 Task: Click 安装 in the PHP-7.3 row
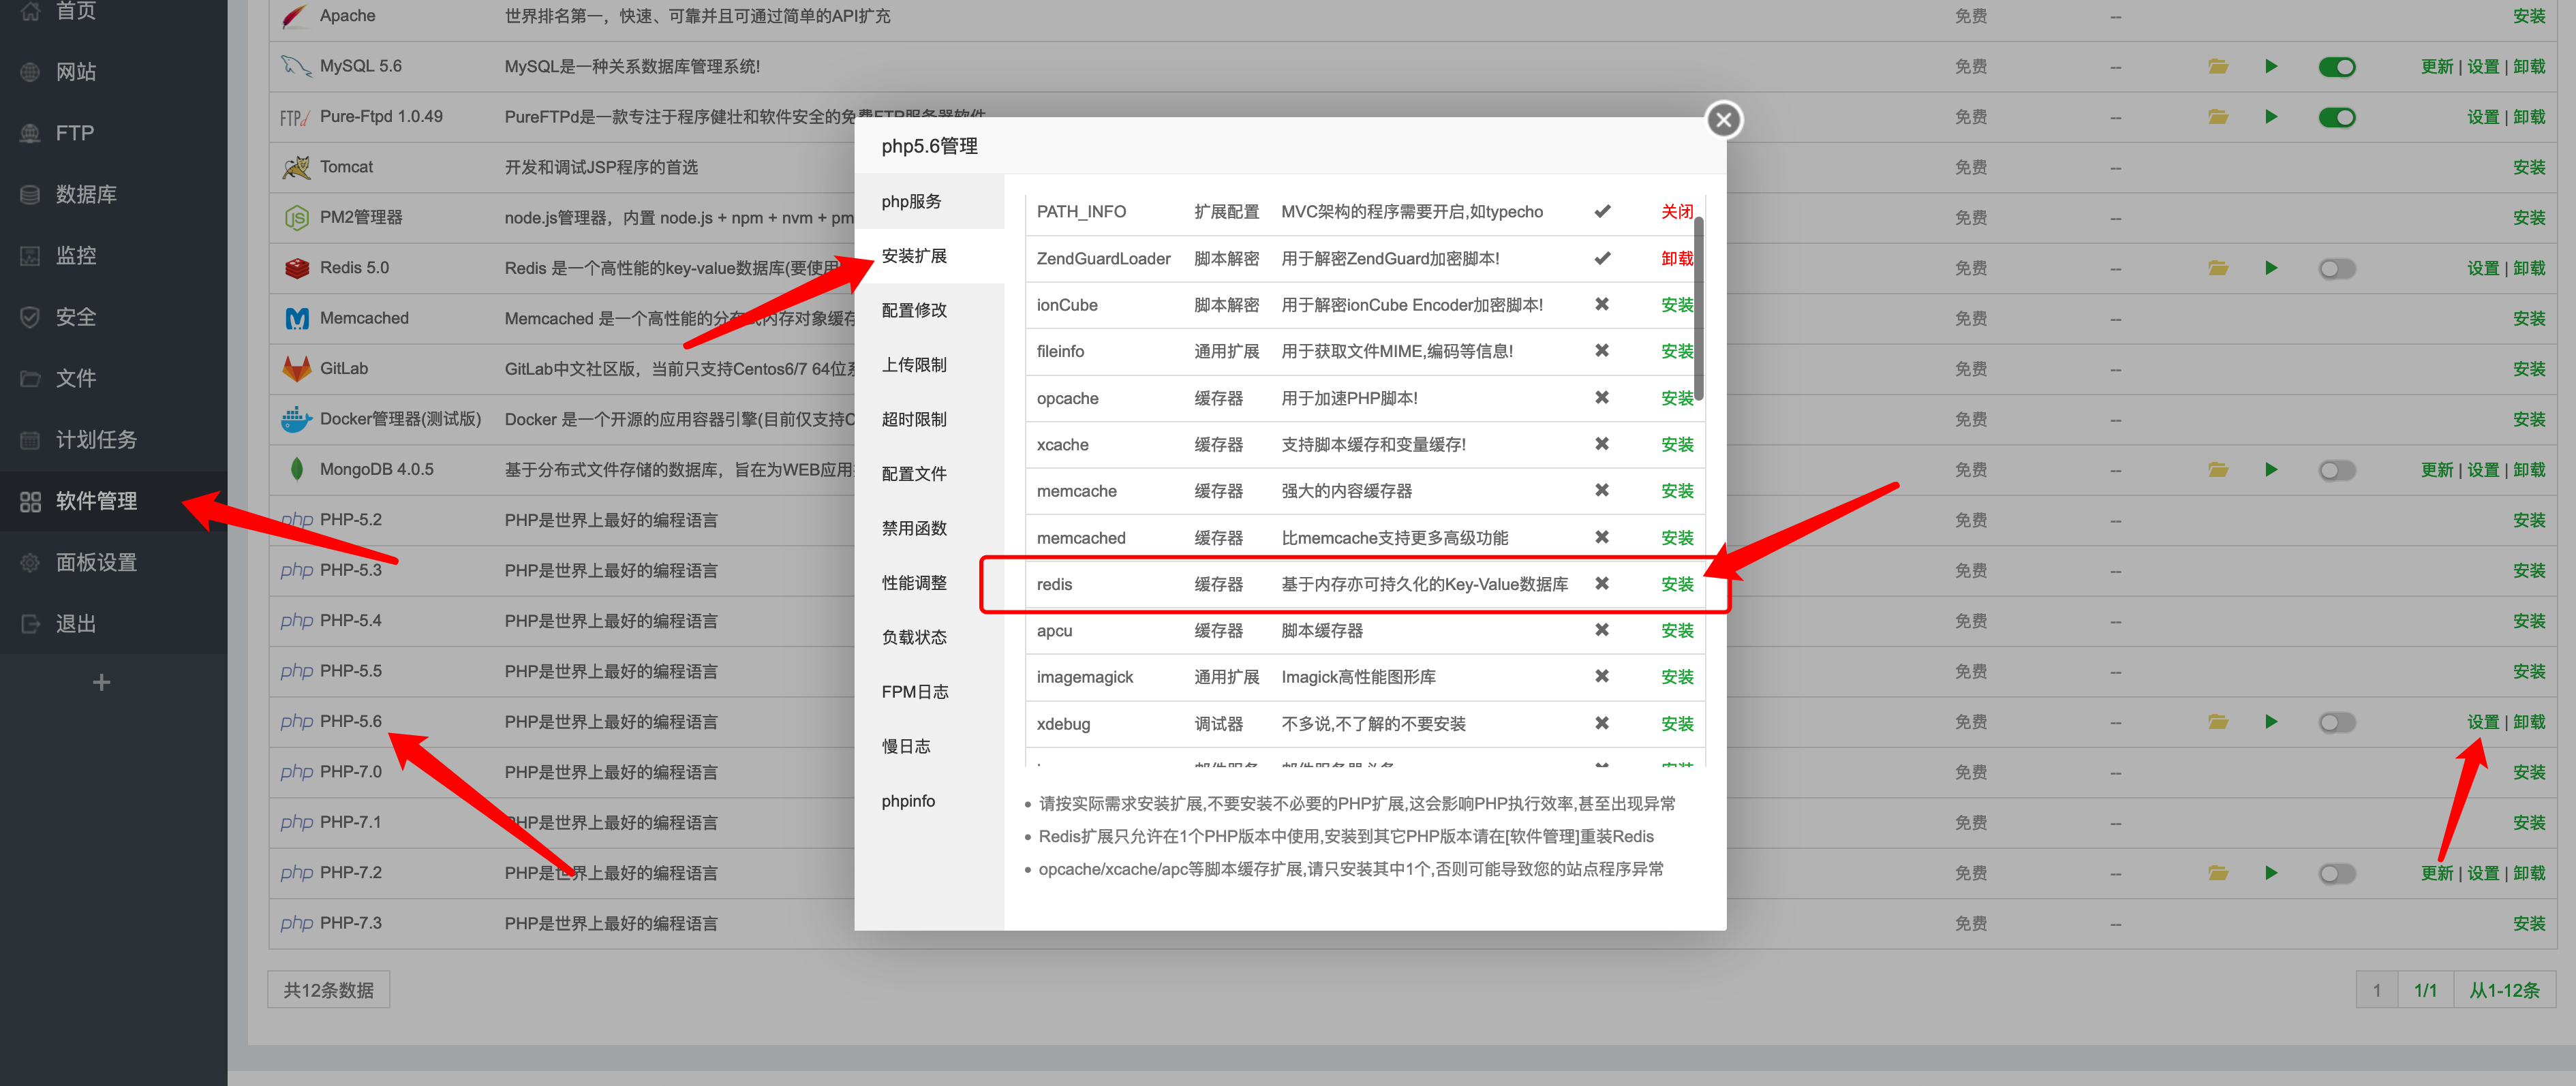pyautogui.click(x=2528, y=924)
